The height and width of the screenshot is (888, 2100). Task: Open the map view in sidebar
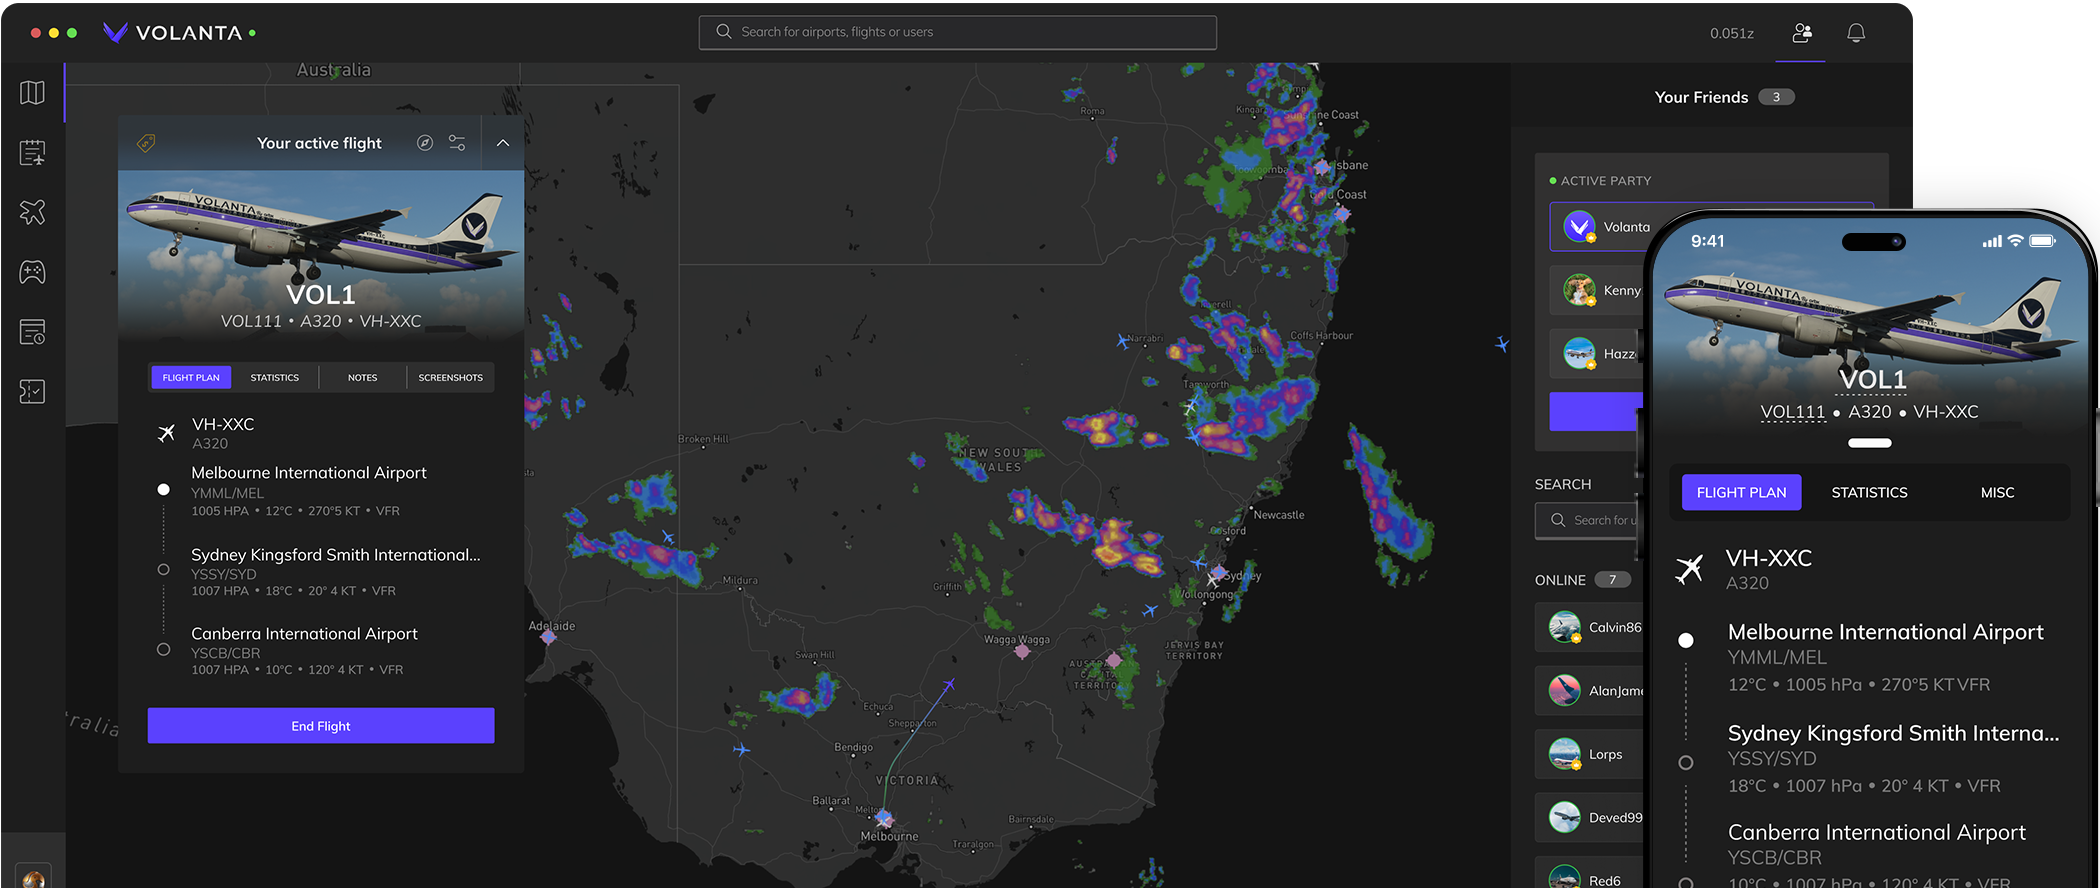pos(32,93)
